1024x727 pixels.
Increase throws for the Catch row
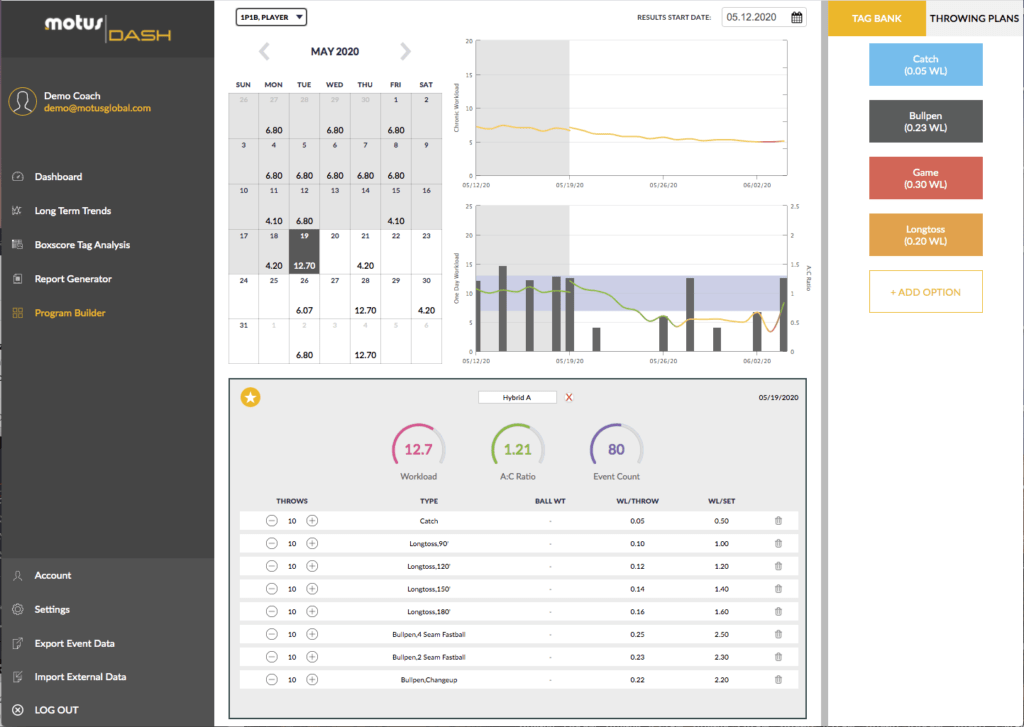pos(312,521)
